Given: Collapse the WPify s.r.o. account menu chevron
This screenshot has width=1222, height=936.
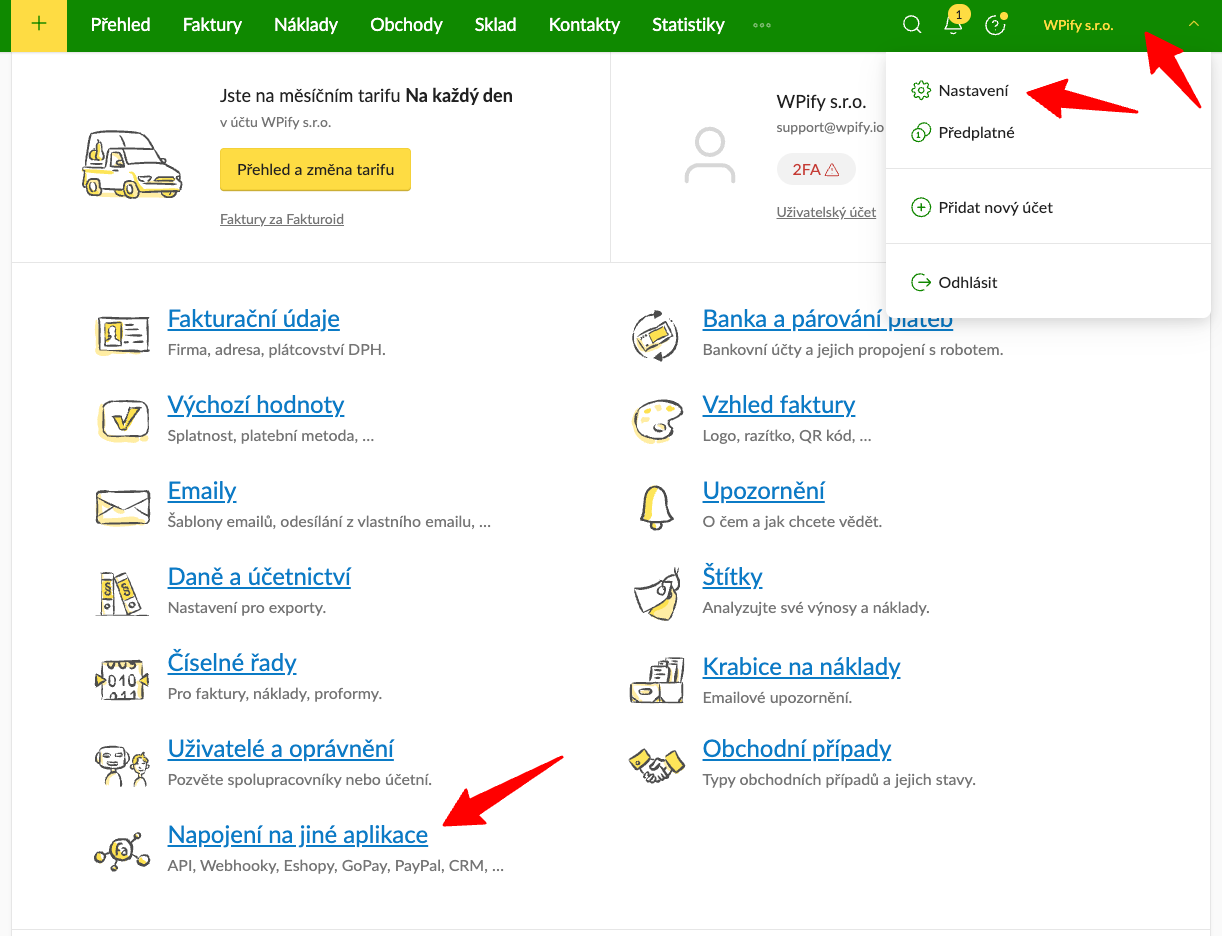Looking at the screenshot, I should point(1192,25).
